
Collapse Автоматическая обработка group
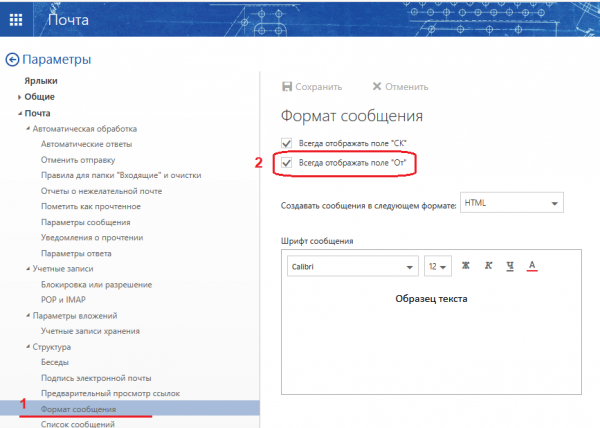28,129
